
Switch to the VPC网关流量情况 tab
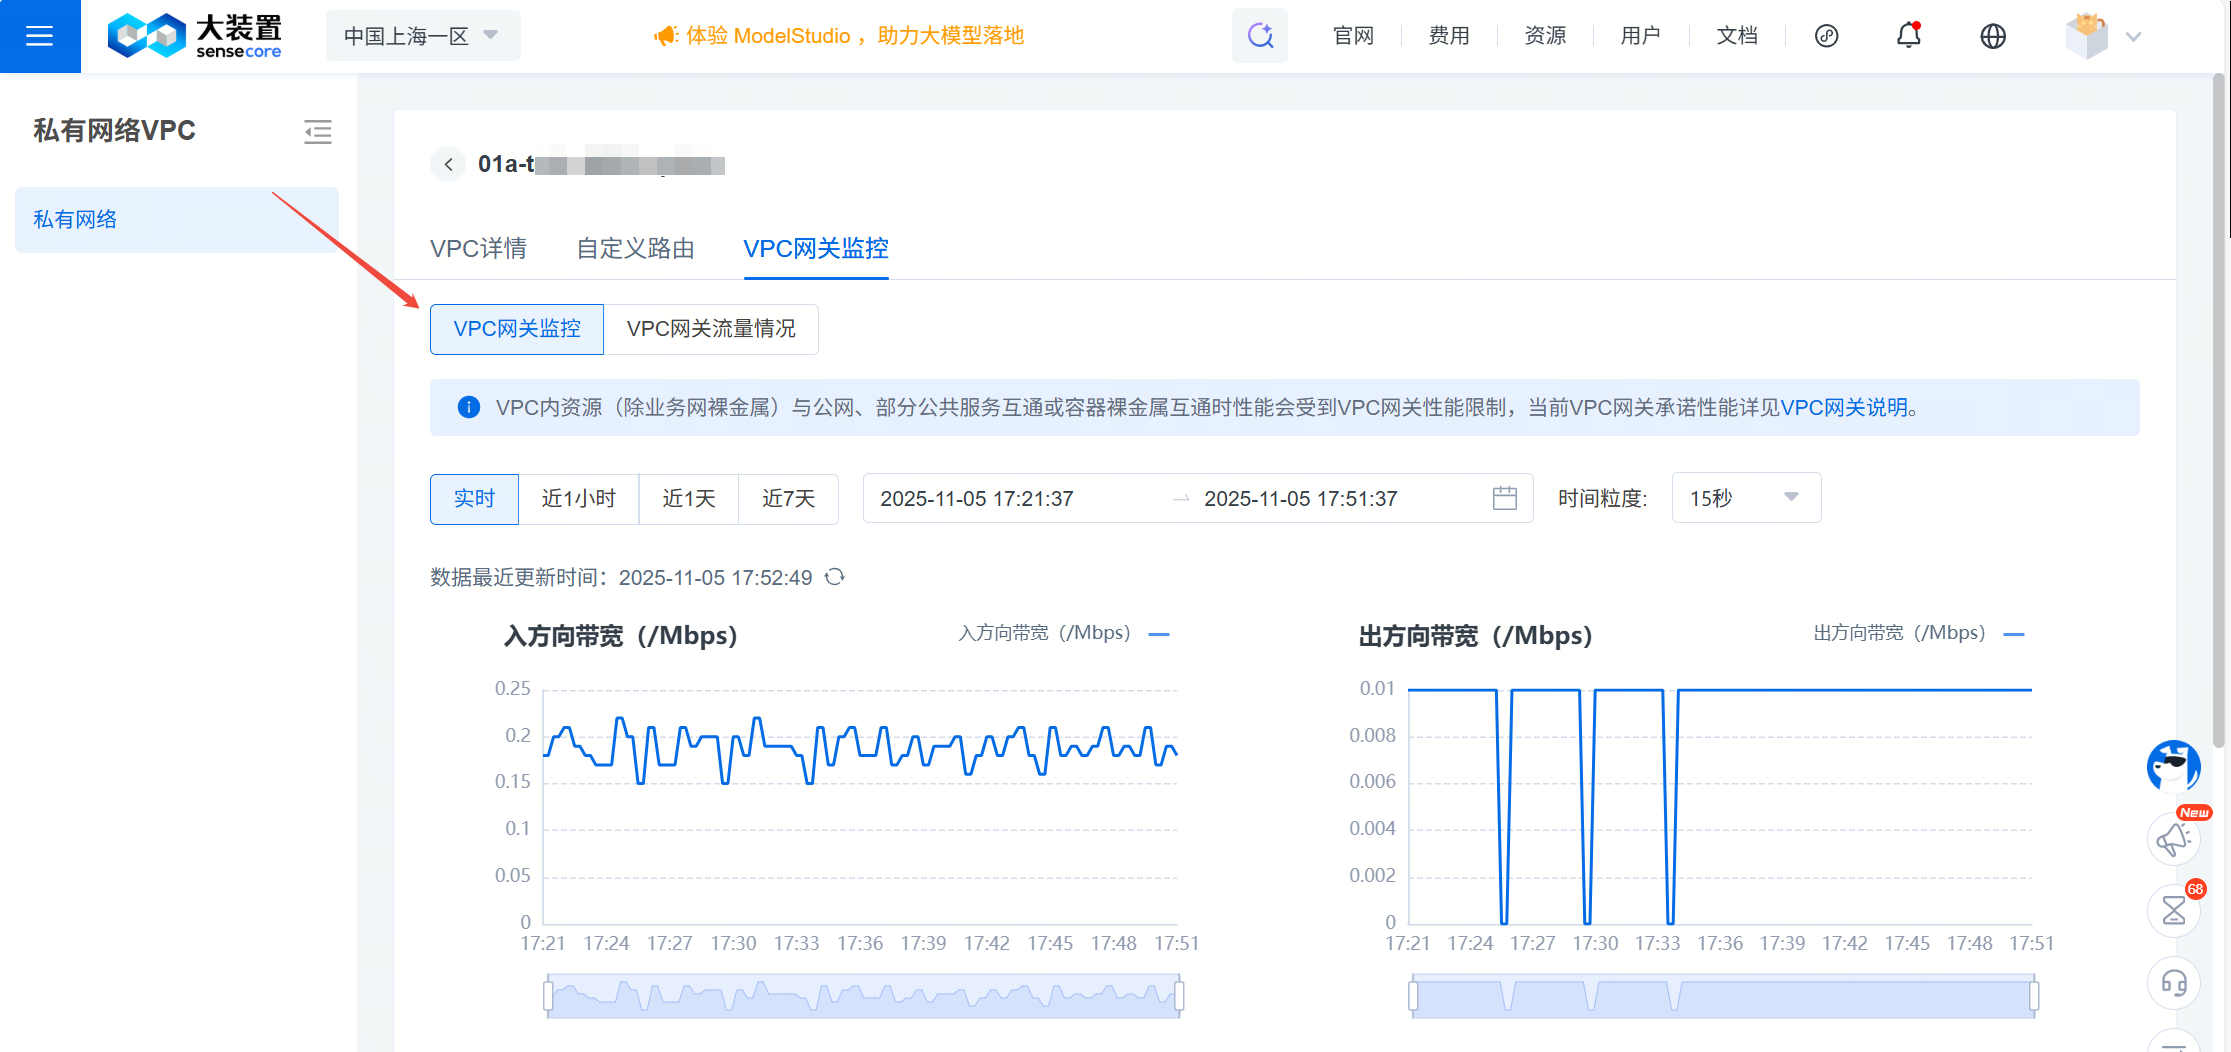710,329
